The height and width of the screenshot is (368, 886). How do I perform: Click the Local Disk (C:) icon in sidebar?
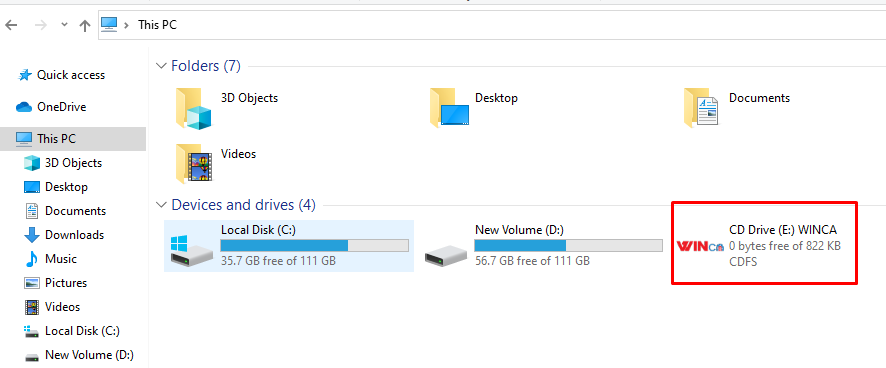click(x=32, y=331)
